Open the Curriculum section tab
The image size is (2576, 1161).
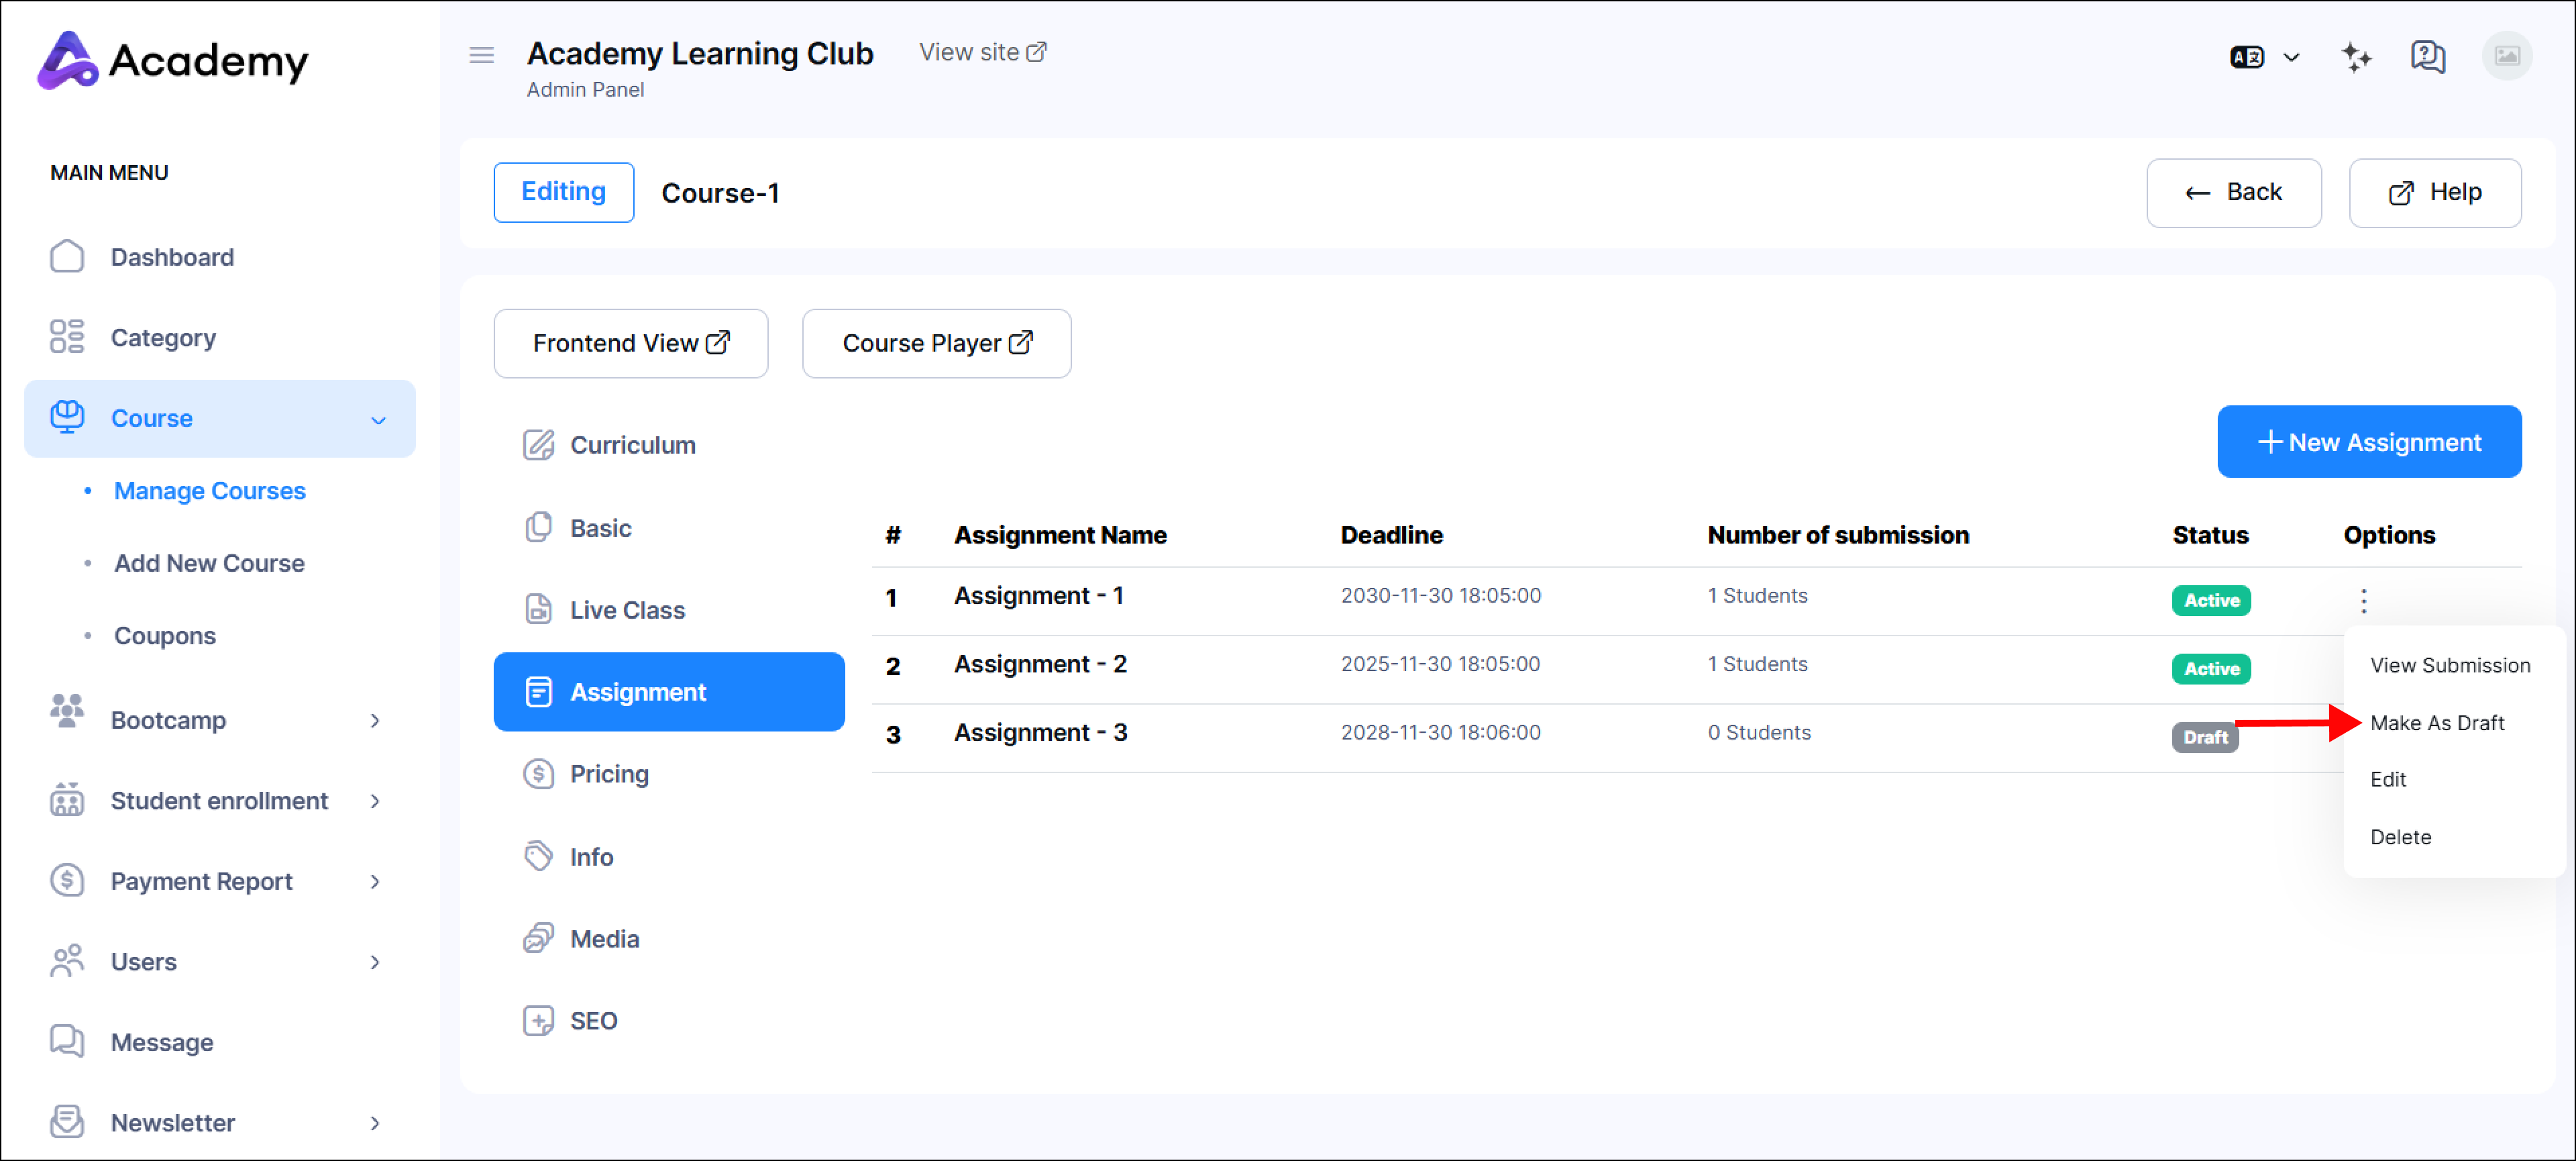coord(632,445)
